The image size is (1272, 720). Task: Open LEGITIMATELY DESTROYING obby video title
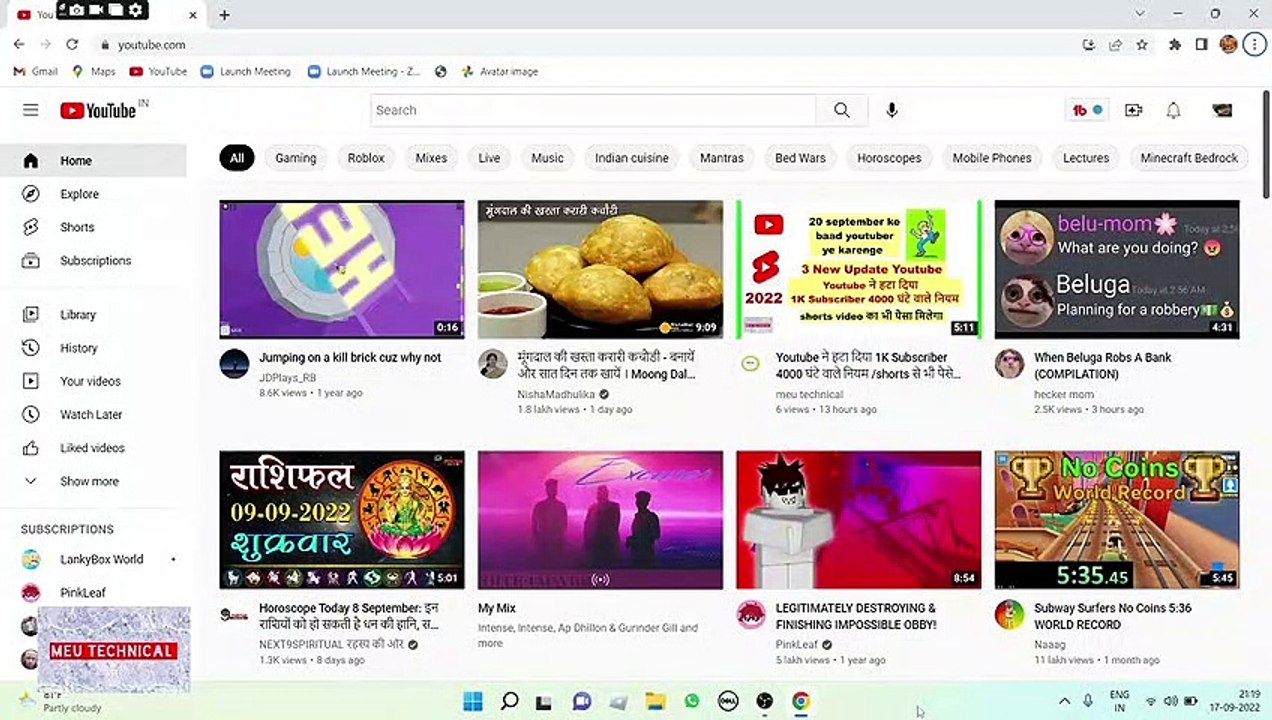point(856,616)
